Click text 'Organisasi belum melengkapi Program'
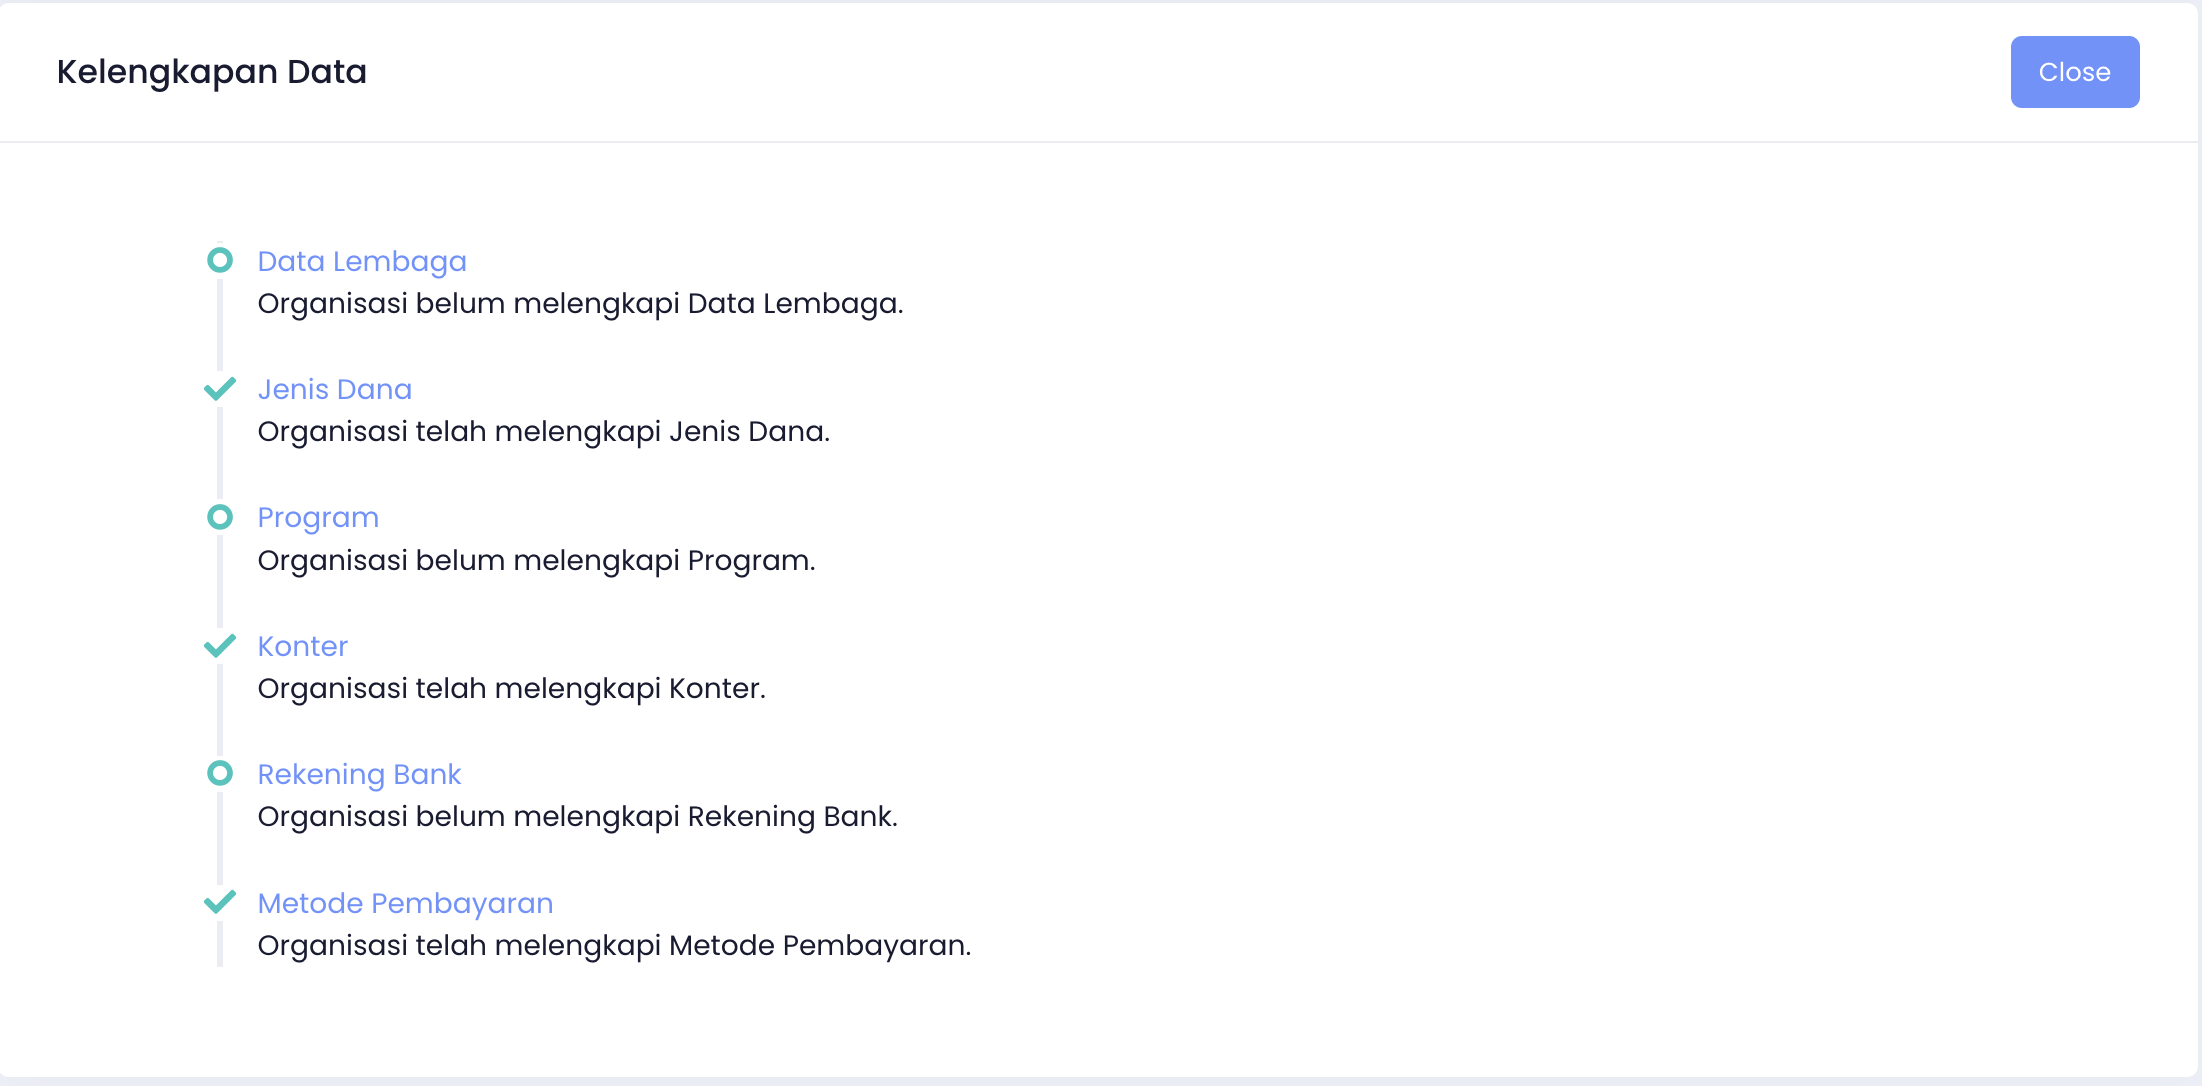 (536, 560)
